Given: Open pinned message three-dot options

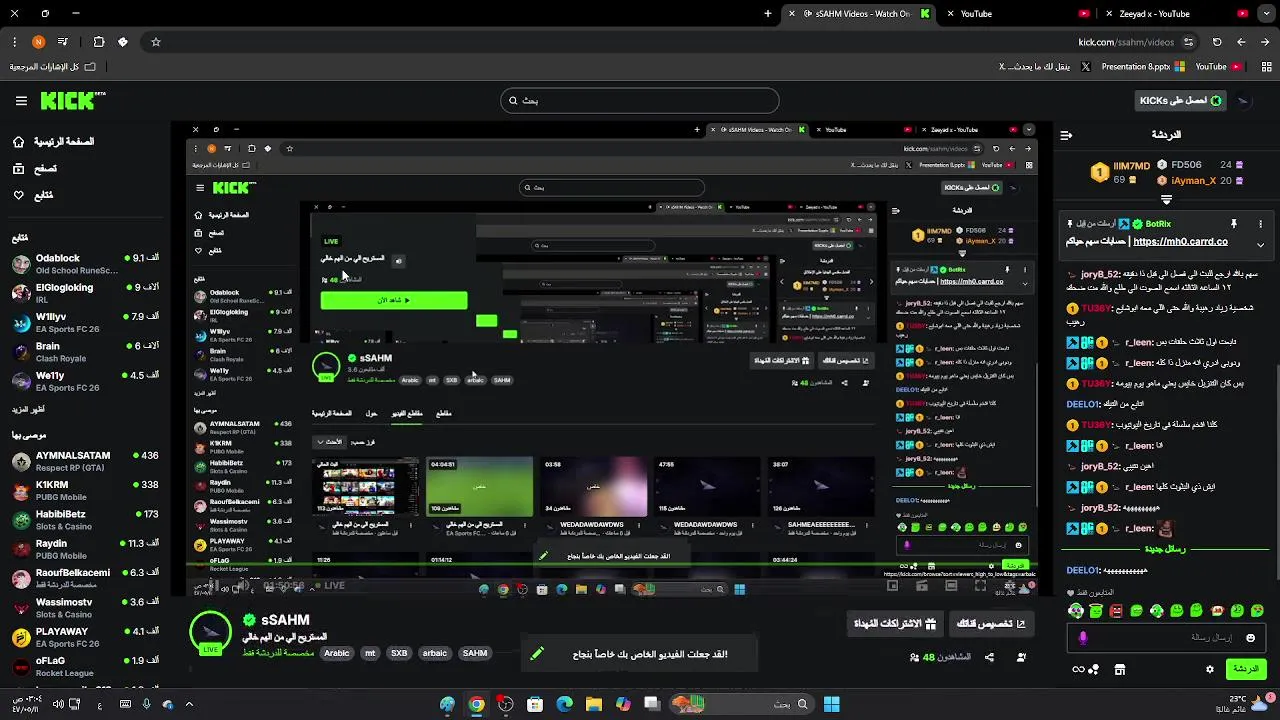Looking at the screenshot, I should click(x=1260, y=224).
